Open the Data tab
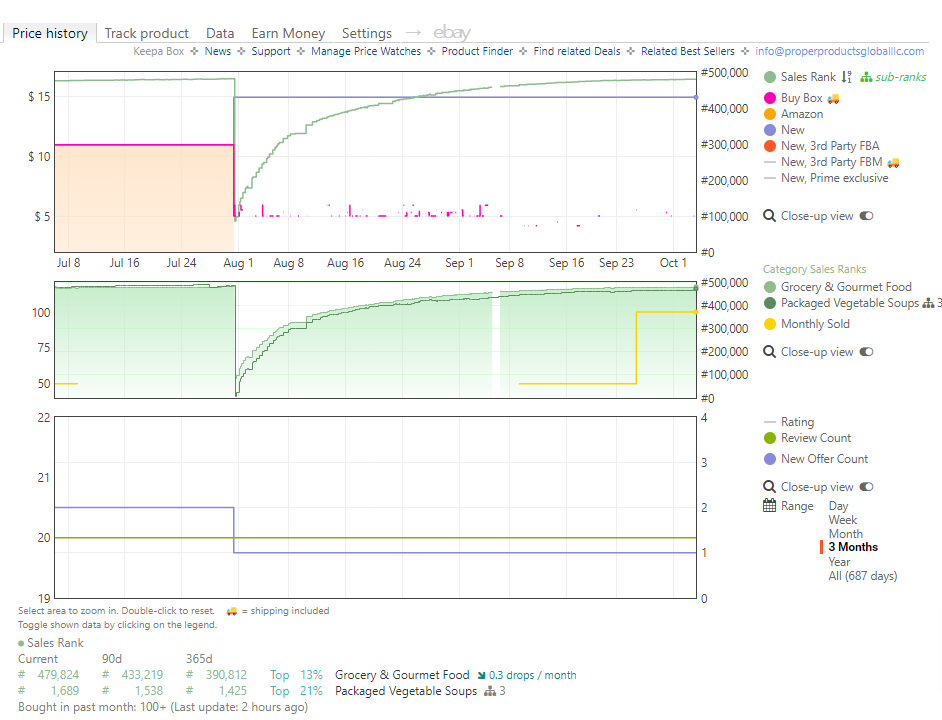Viewport: 942px width, 720px height. click(220, 33)
